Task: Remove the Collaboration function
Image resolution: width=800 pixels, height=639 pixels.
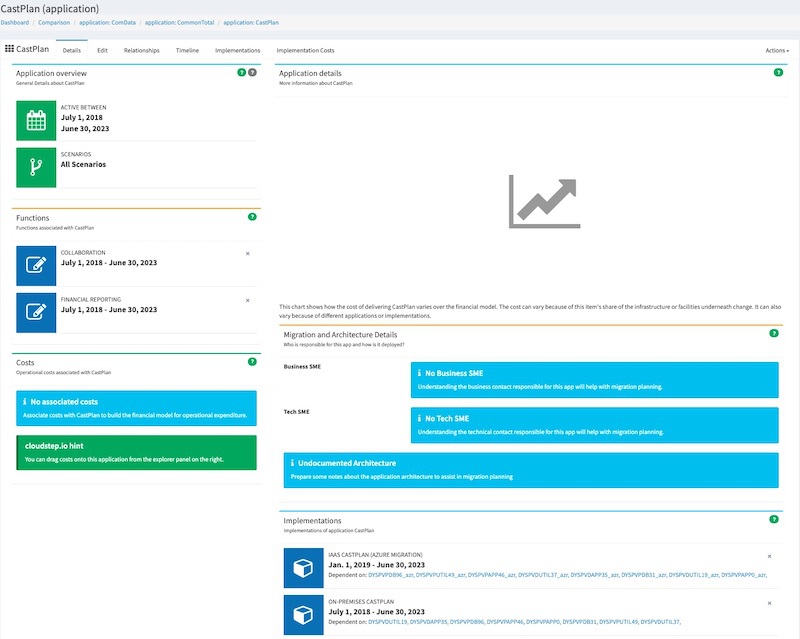Action: (248, 254)
